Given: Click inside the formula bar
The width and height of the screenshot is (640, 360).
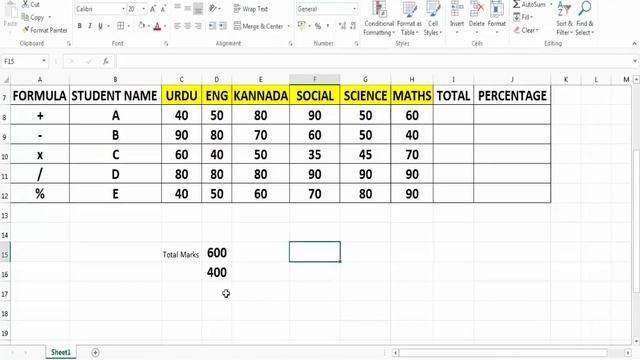Looking at the screenshot, I should pos(373,61).
